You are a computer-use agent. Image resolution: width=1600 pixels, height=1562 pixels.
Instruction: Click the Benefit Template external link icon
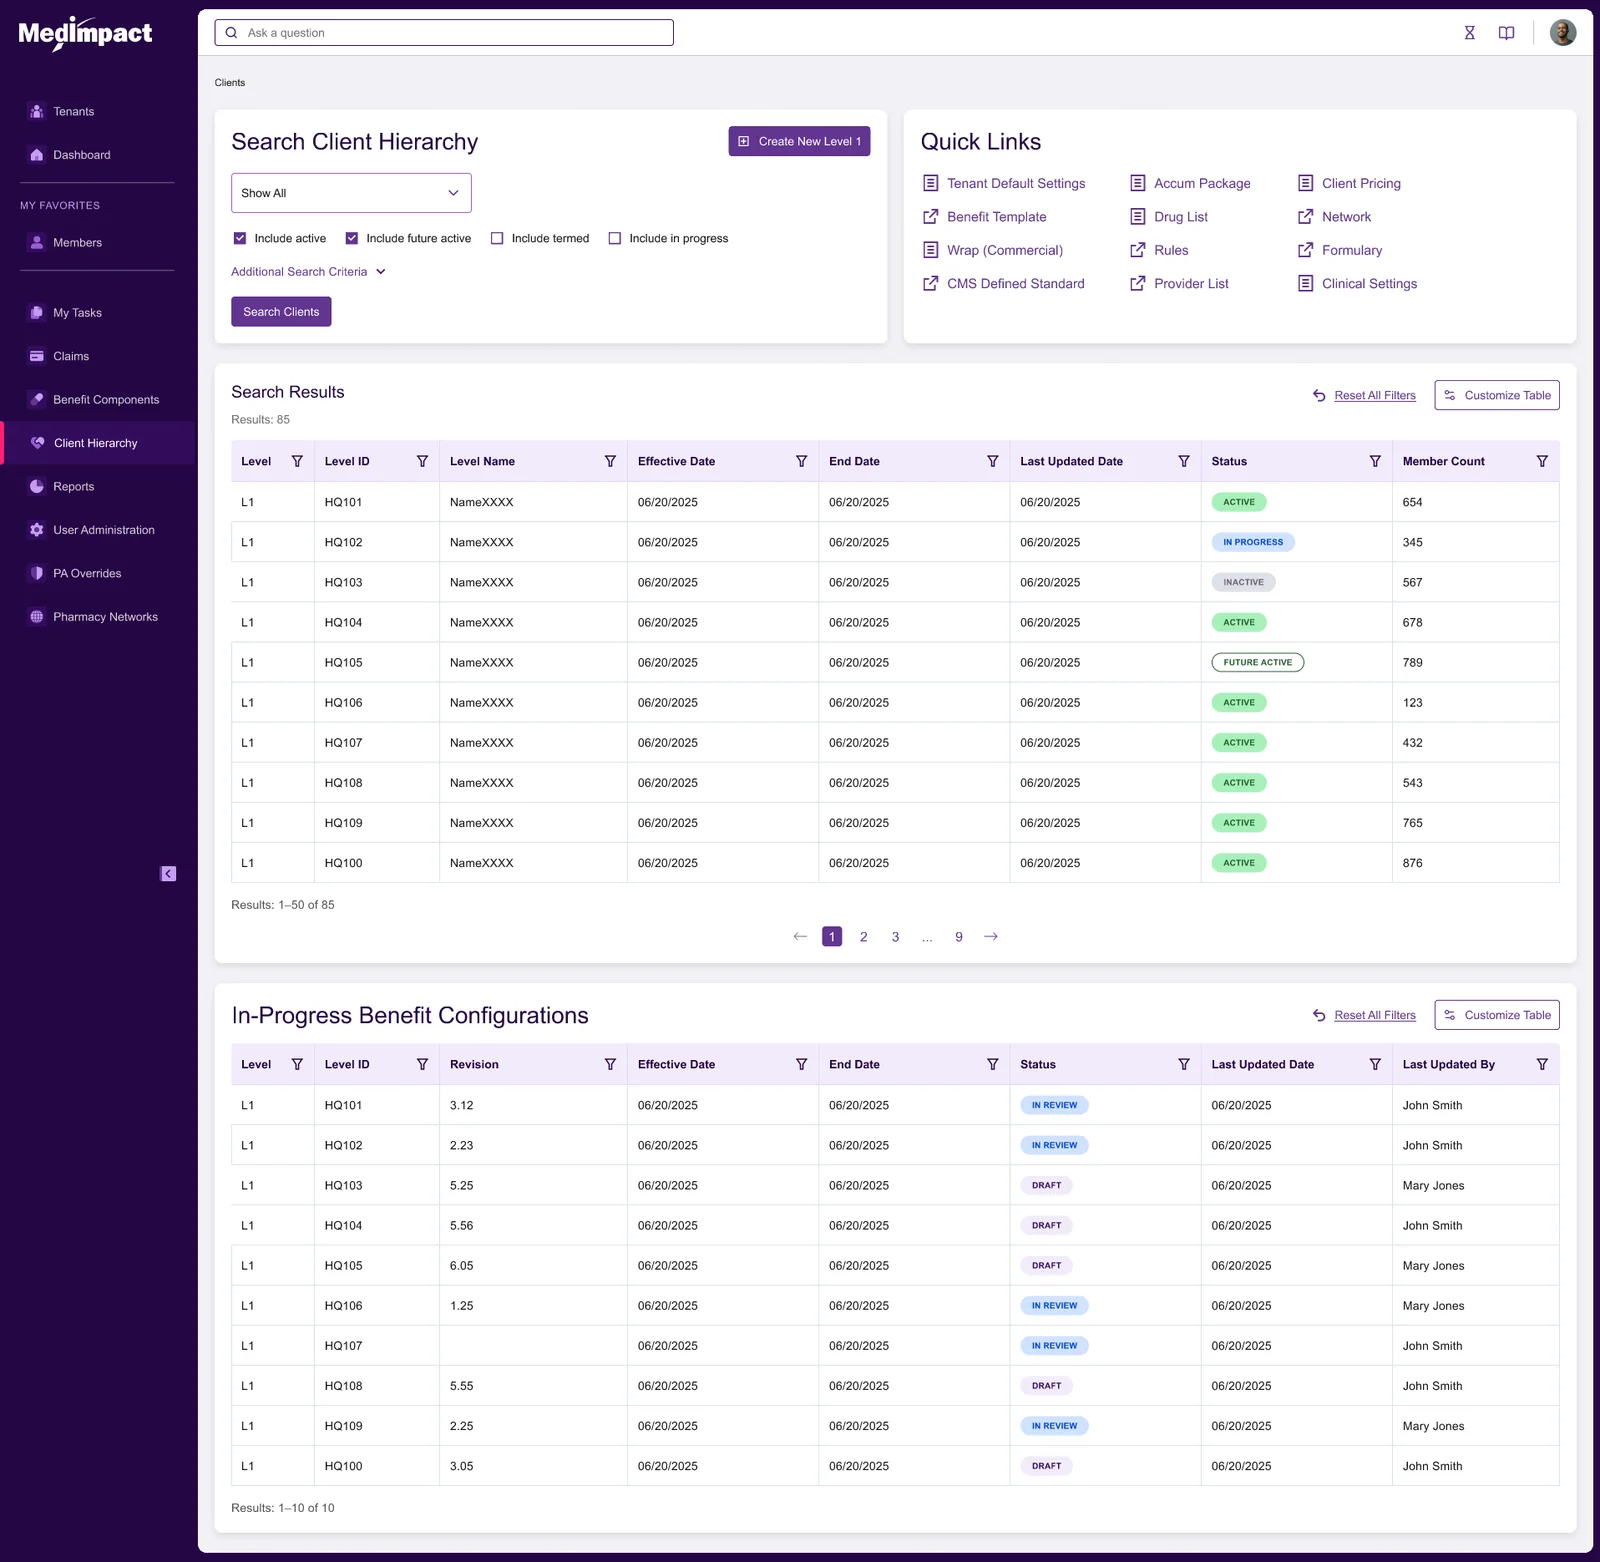click(x=930, y=217)
